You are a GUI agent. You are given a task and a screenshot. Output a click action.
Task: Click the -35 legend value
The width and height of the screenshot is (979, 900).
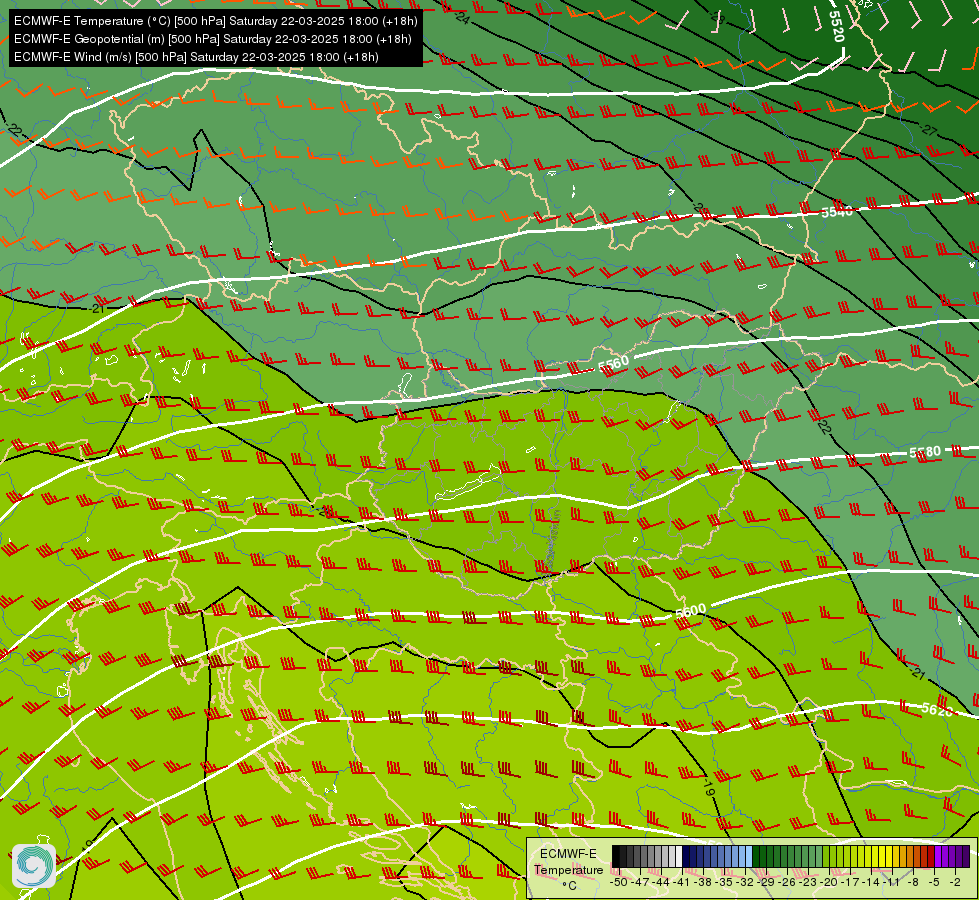(x=724, y=882)
